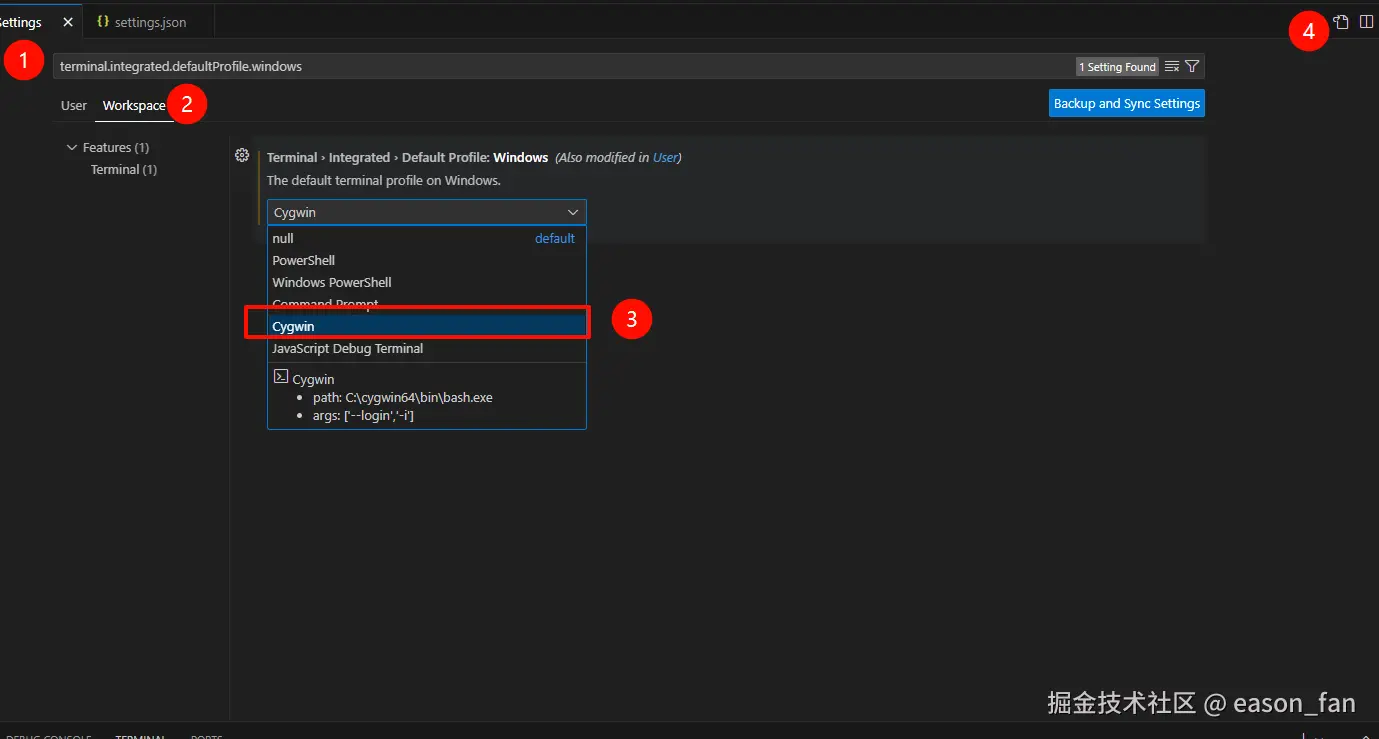The image size is (1379, 739).
Task: Collapse the Features tree section
Action: pyautogui.click(x=72, y=148)
